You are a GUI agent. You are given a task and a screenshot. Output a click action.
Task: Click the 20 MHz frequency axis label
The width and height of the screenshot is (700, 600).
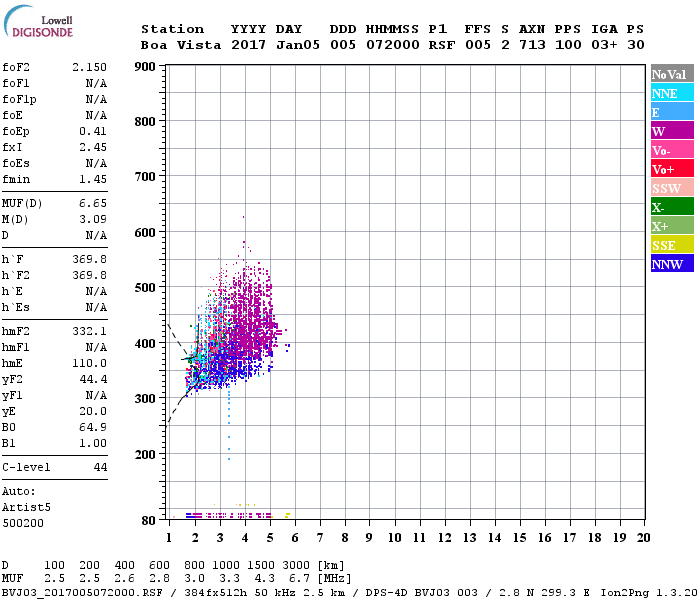click(x=643, y=538)
